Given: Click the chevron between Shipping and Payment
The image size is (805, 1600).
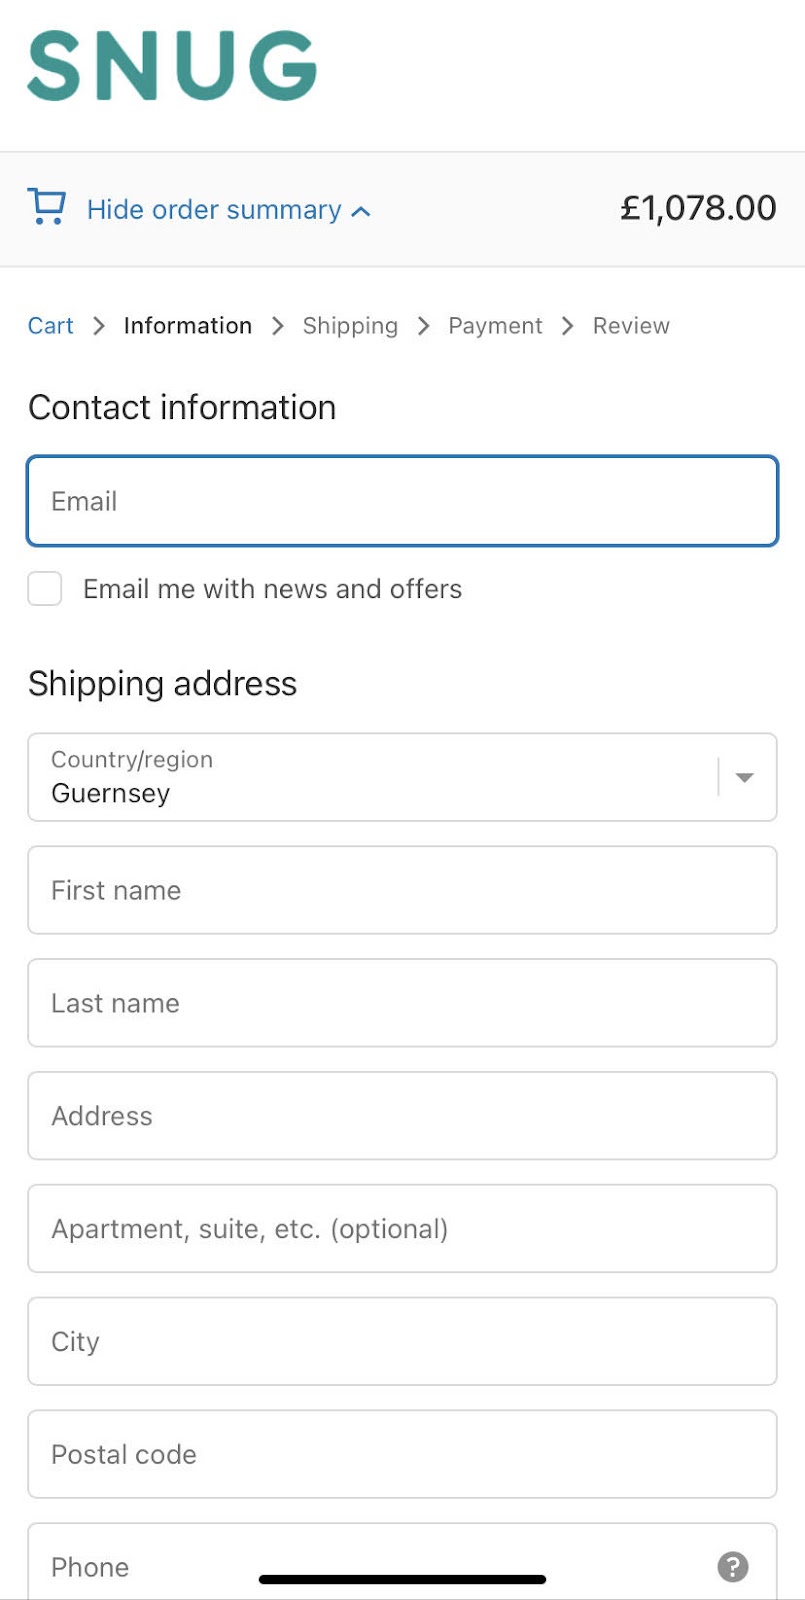Looking at the screenshot, I should 423,325.
